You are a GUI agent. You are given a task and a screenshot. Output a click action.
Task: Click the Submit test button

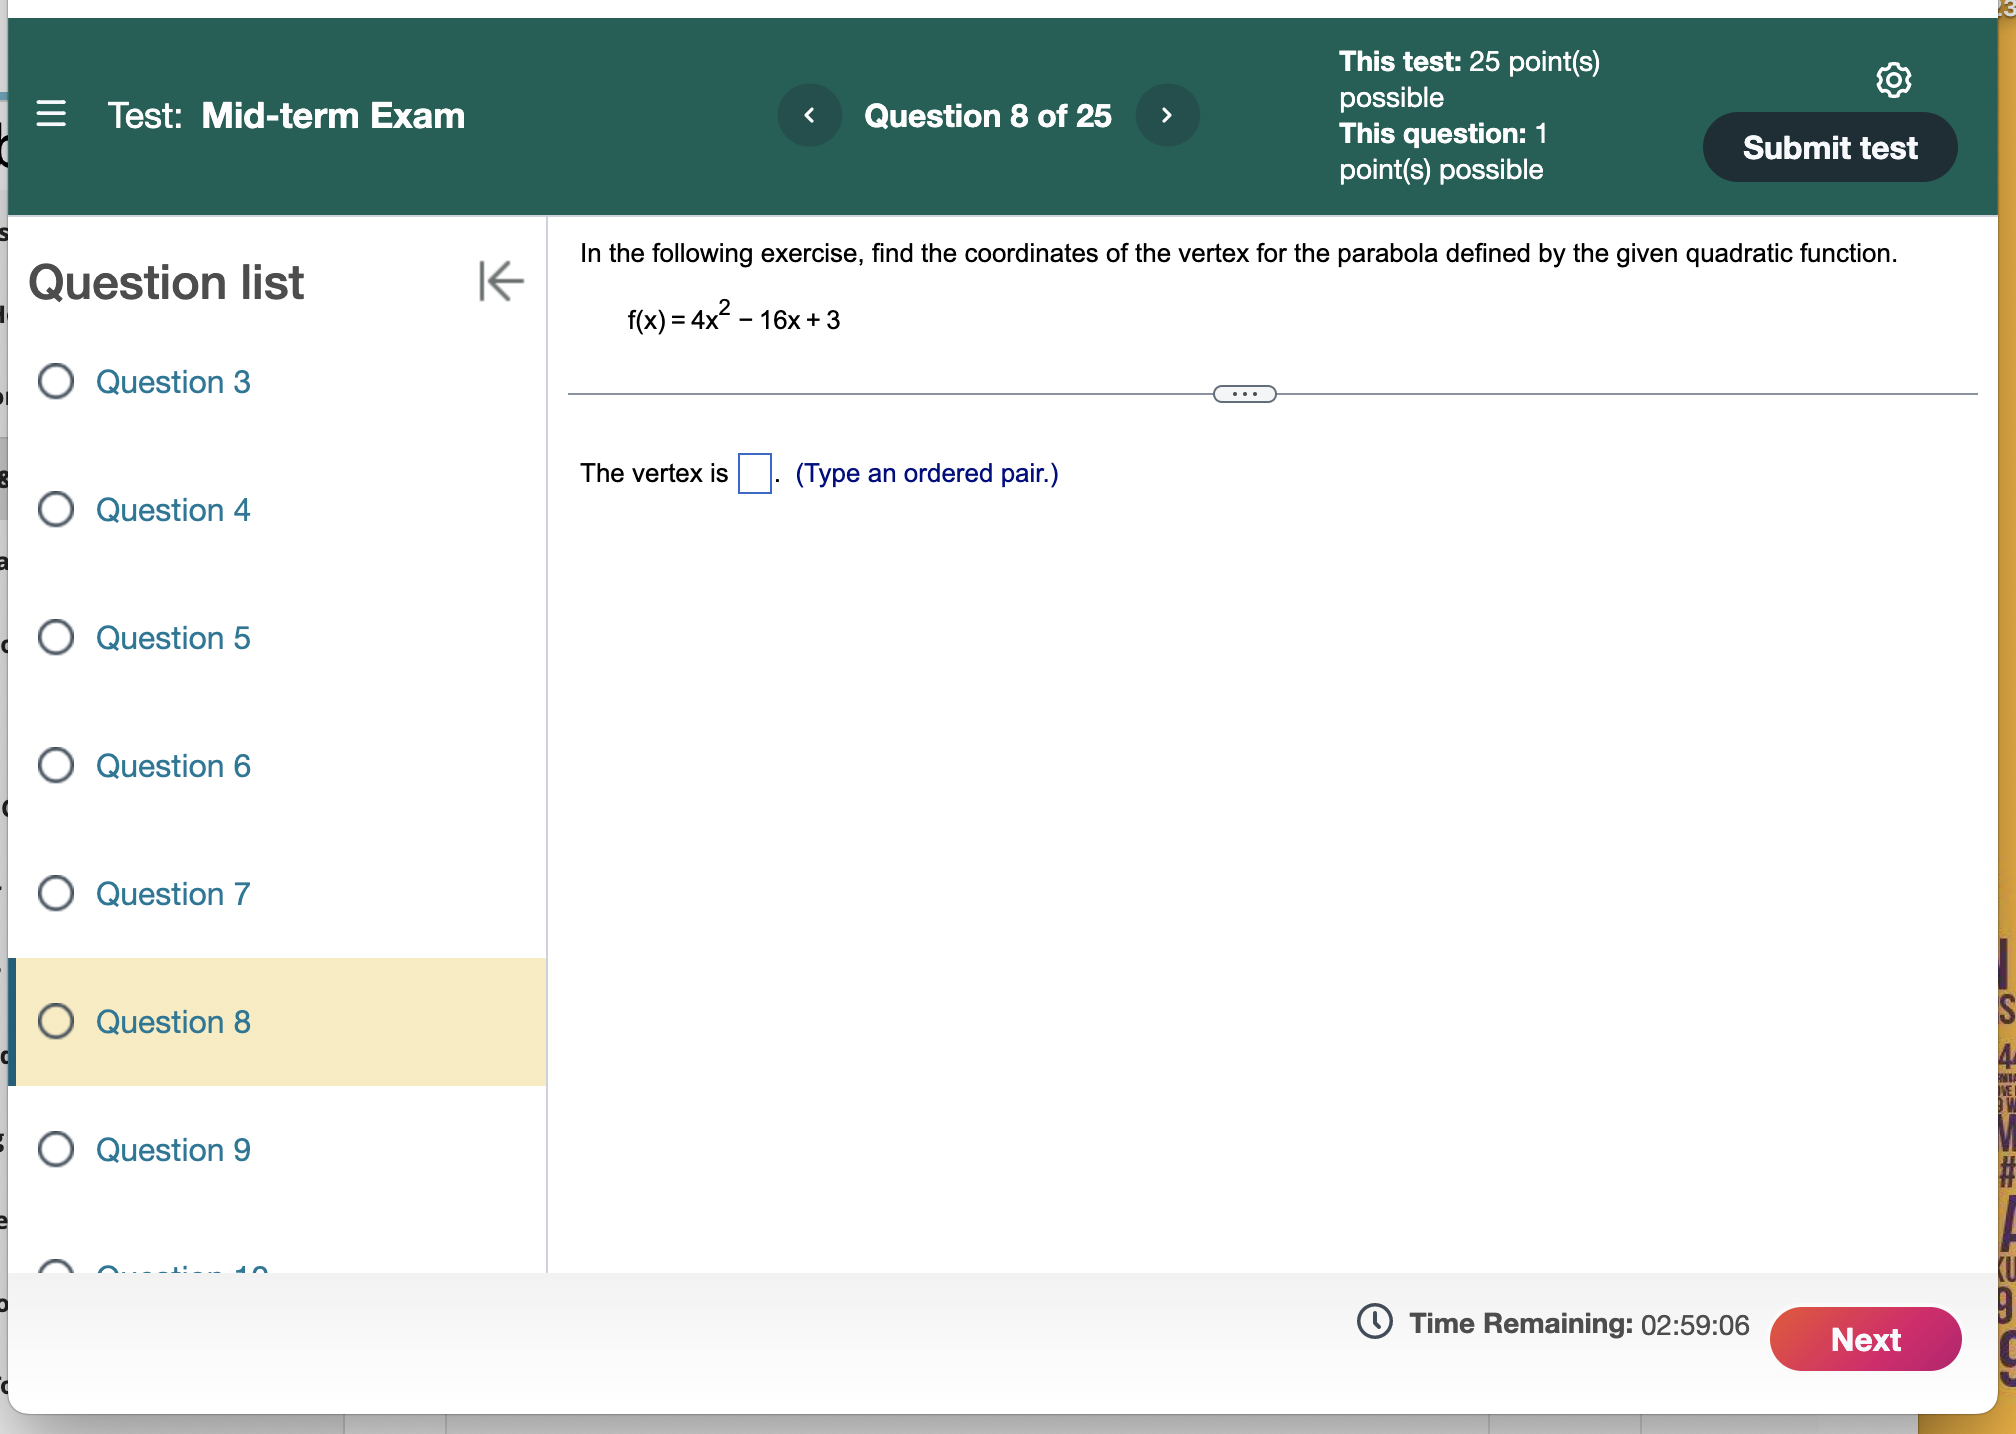[x=1829, y=148]
